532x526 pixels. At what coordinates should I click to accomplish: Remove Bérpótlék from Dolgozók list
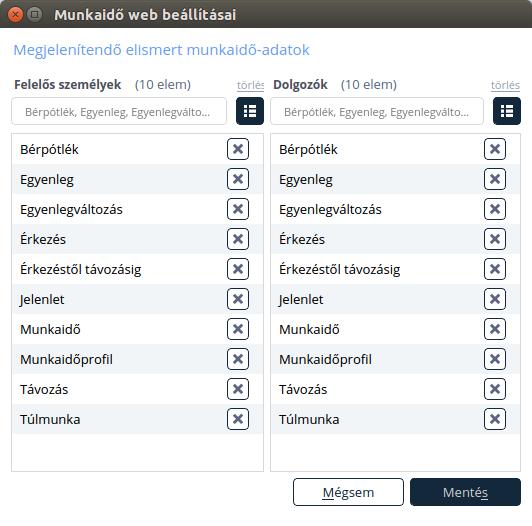click(x=495, y=149)
